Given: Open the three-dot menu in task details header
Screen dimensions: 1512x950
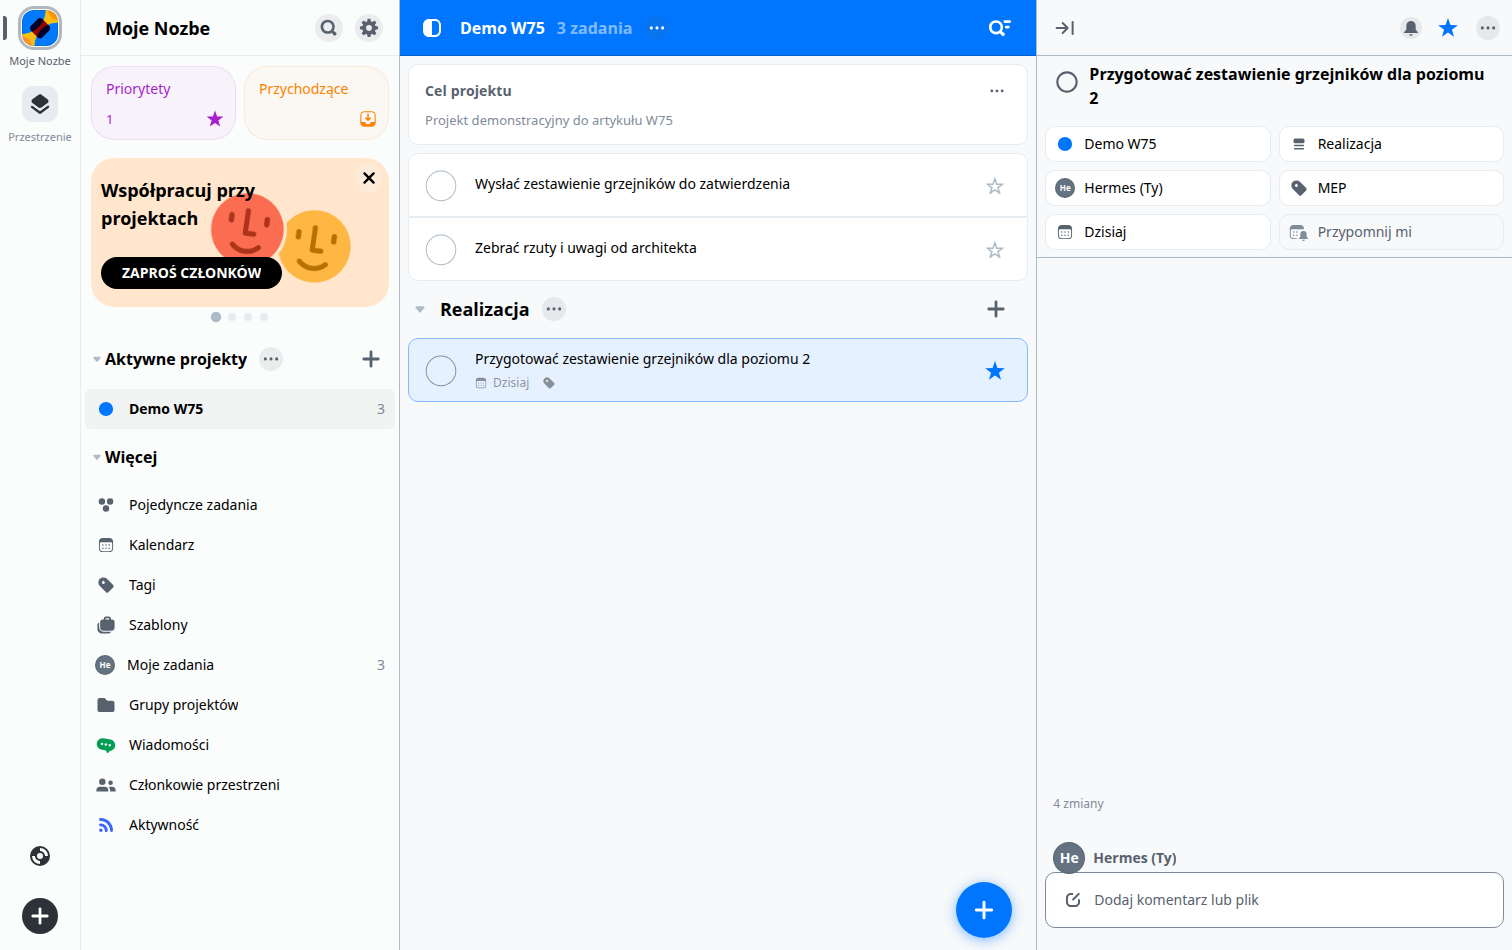Looking at the screenshot, I should pos(1488,28).
